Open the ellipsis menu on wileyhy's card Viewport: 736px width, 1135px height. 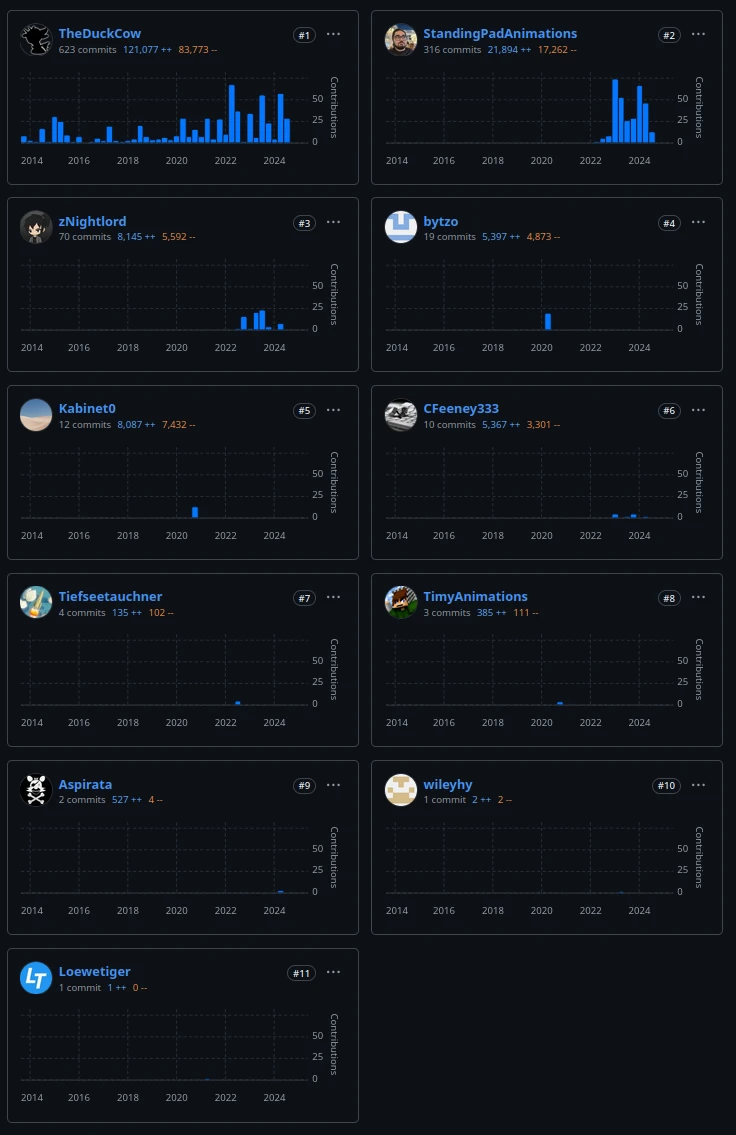pos(698,785)
